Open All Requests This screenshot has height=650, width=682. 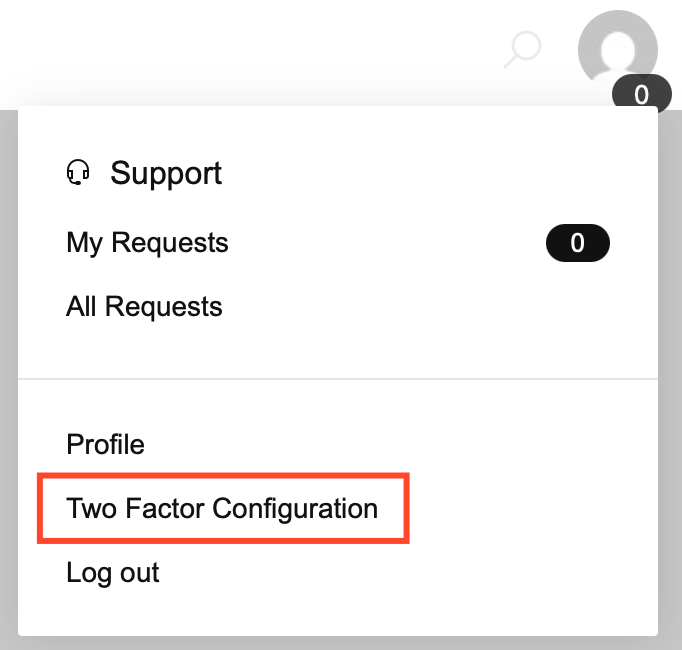click(144, 307)
